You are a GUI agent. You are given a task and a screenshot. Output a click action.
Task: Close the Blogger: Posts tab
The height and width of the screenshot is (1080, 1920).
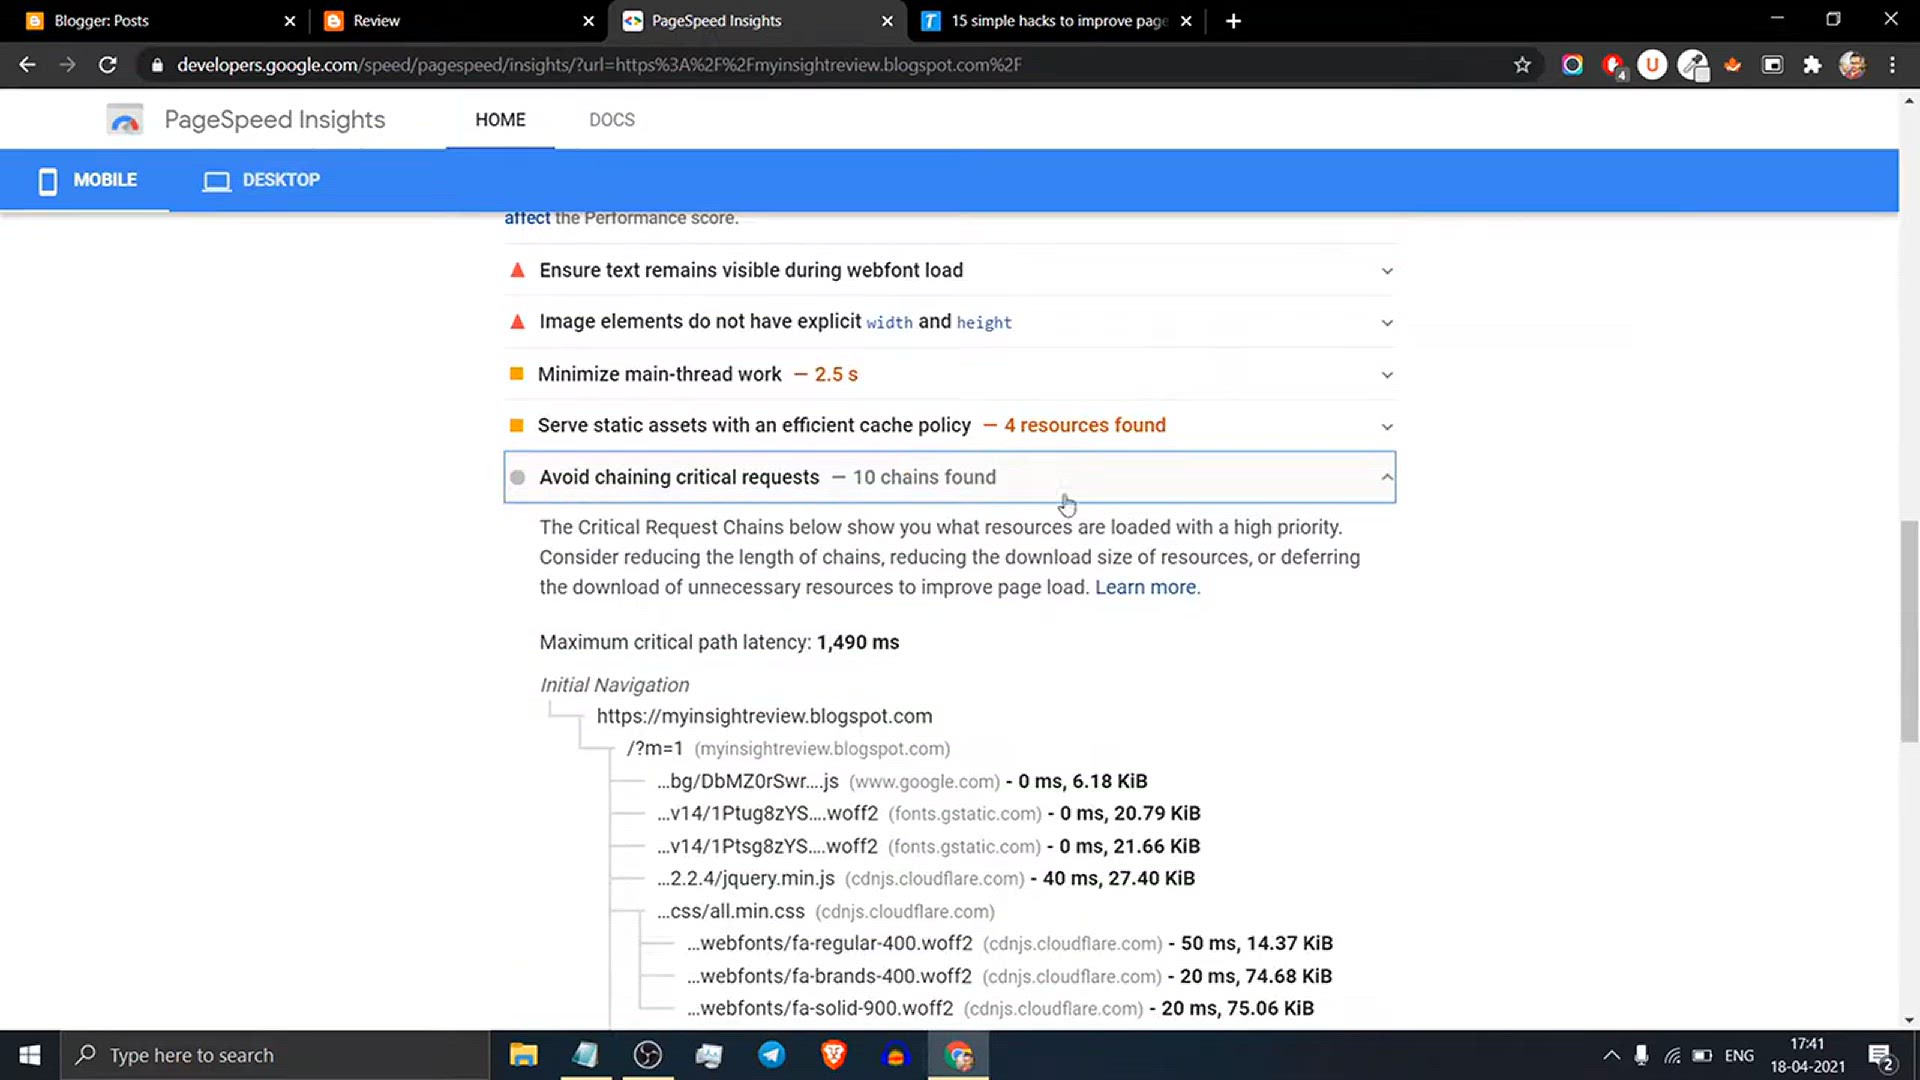(x=289, y=21)
